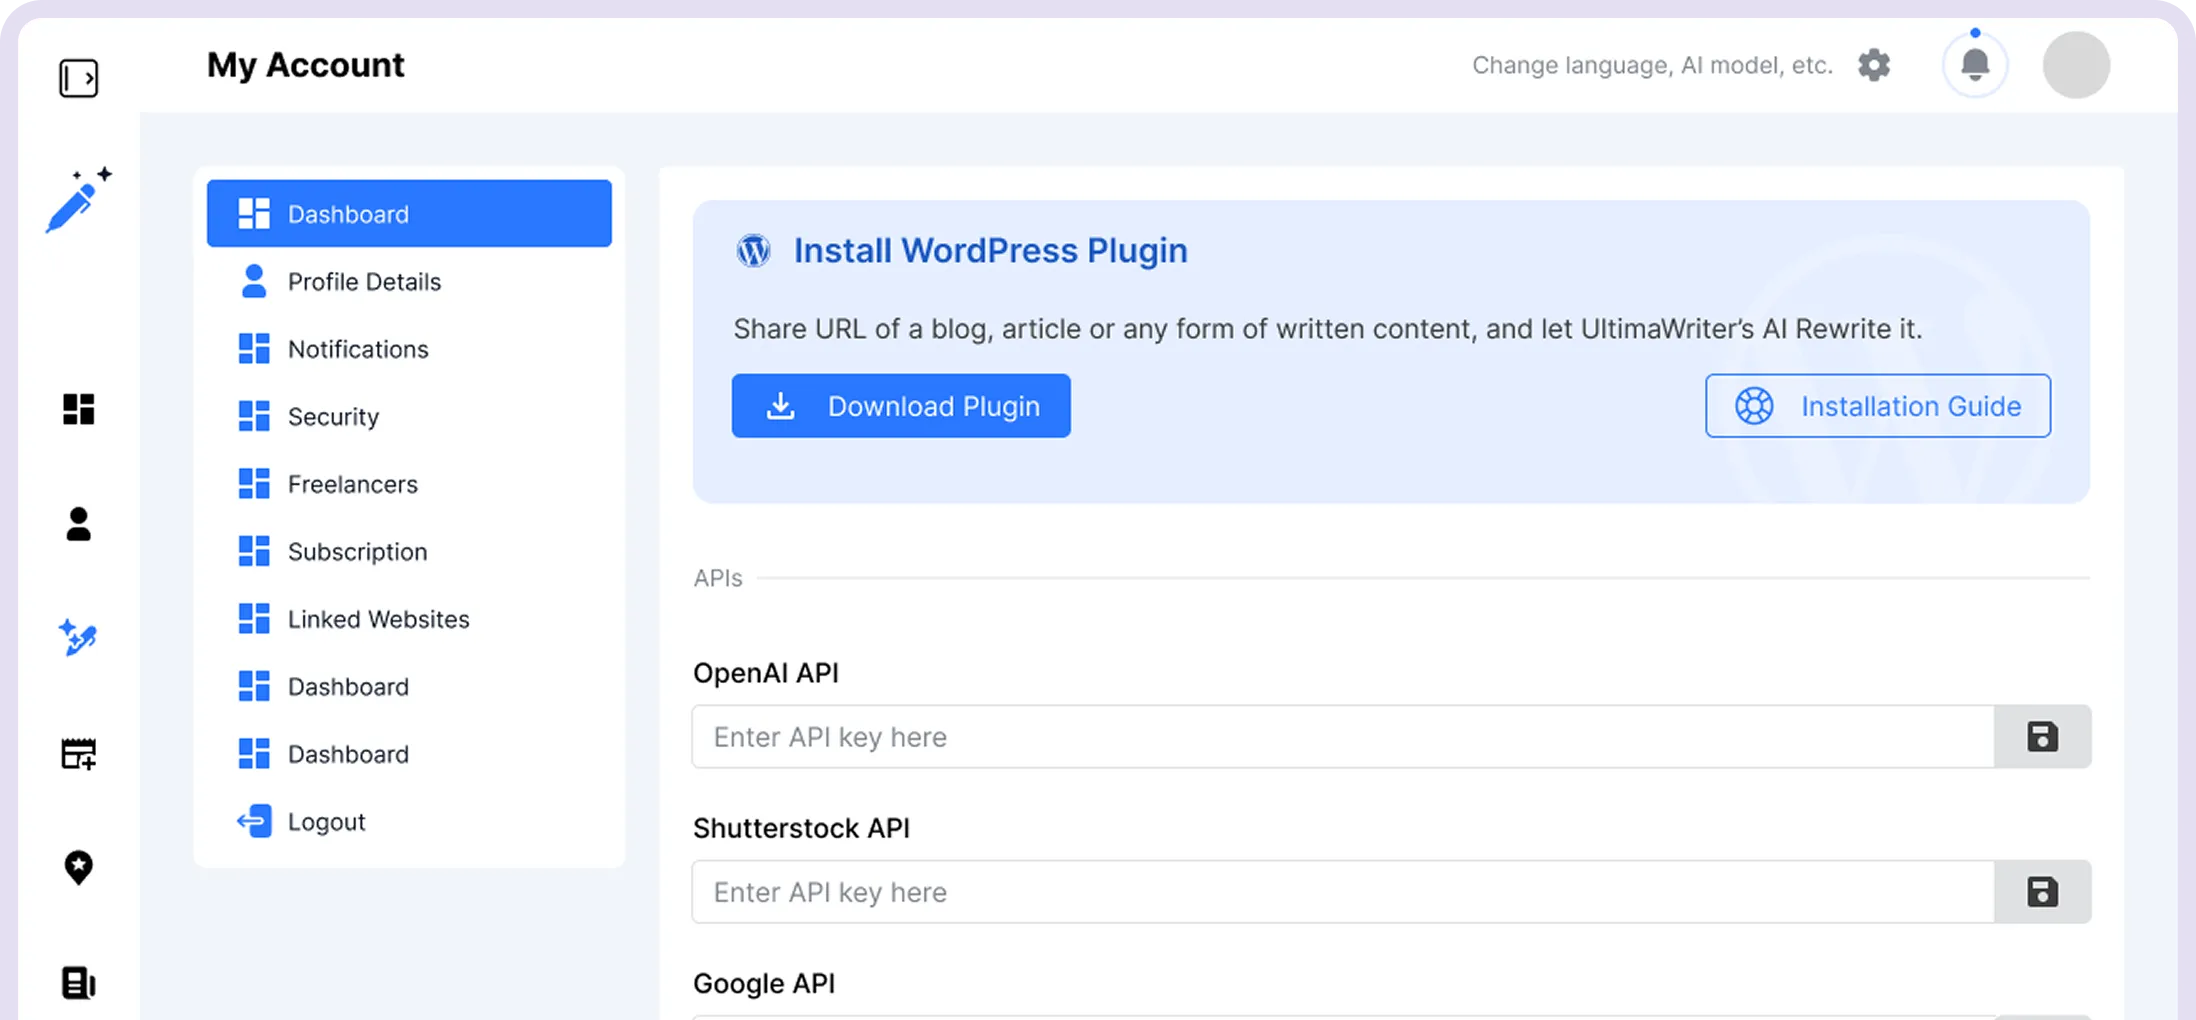Focus the Shutterstock API key field
This screenshot has height=1020, width=2196.
coord(1343,892)
